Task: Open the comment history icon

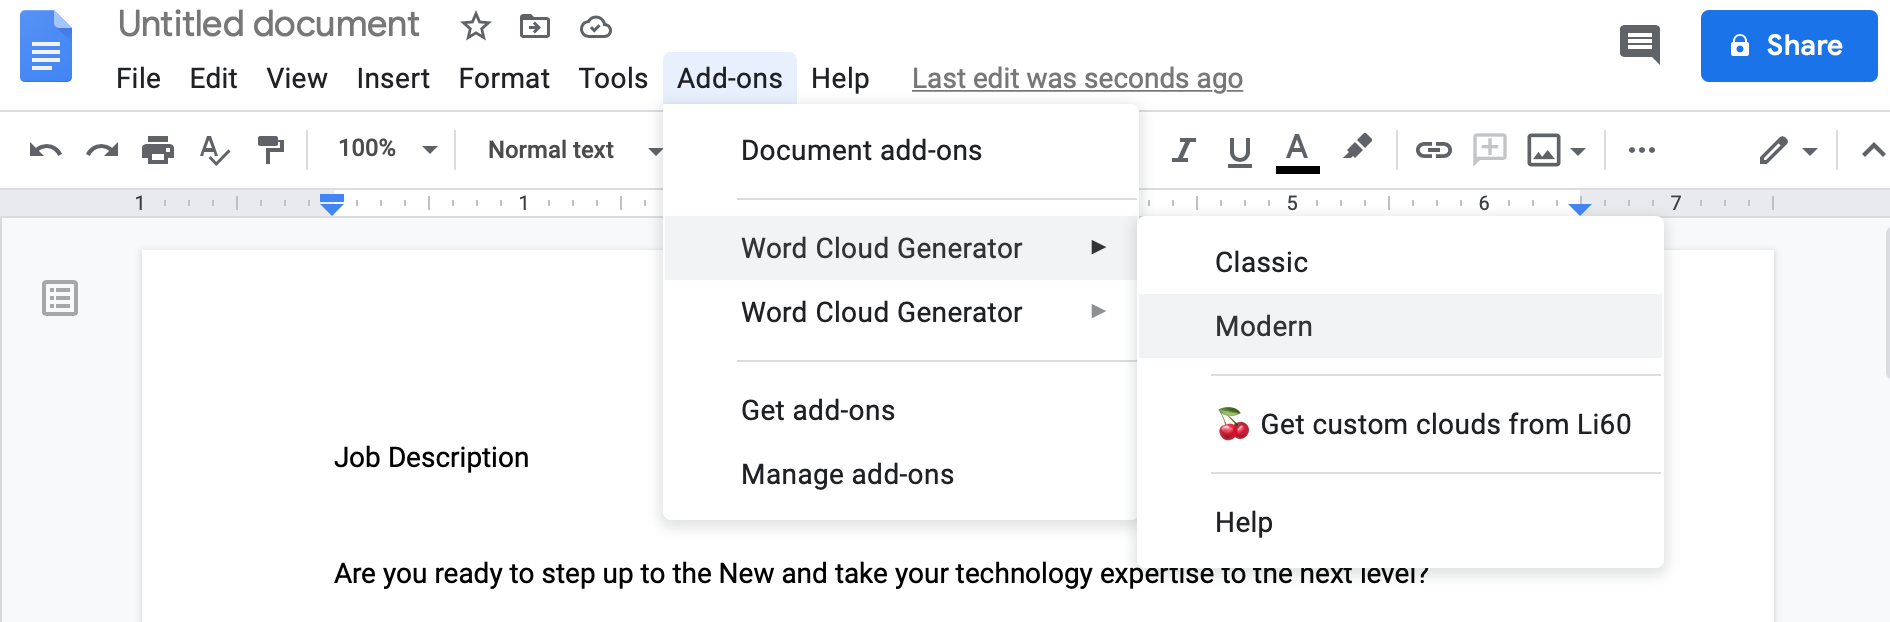Action: 1639,45
